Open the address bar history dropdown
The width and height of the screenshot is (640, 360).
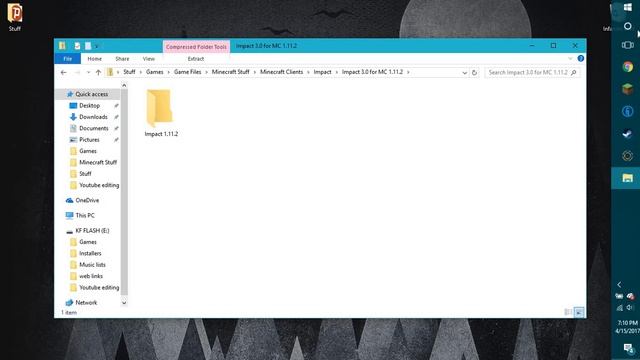coord(464,73)
